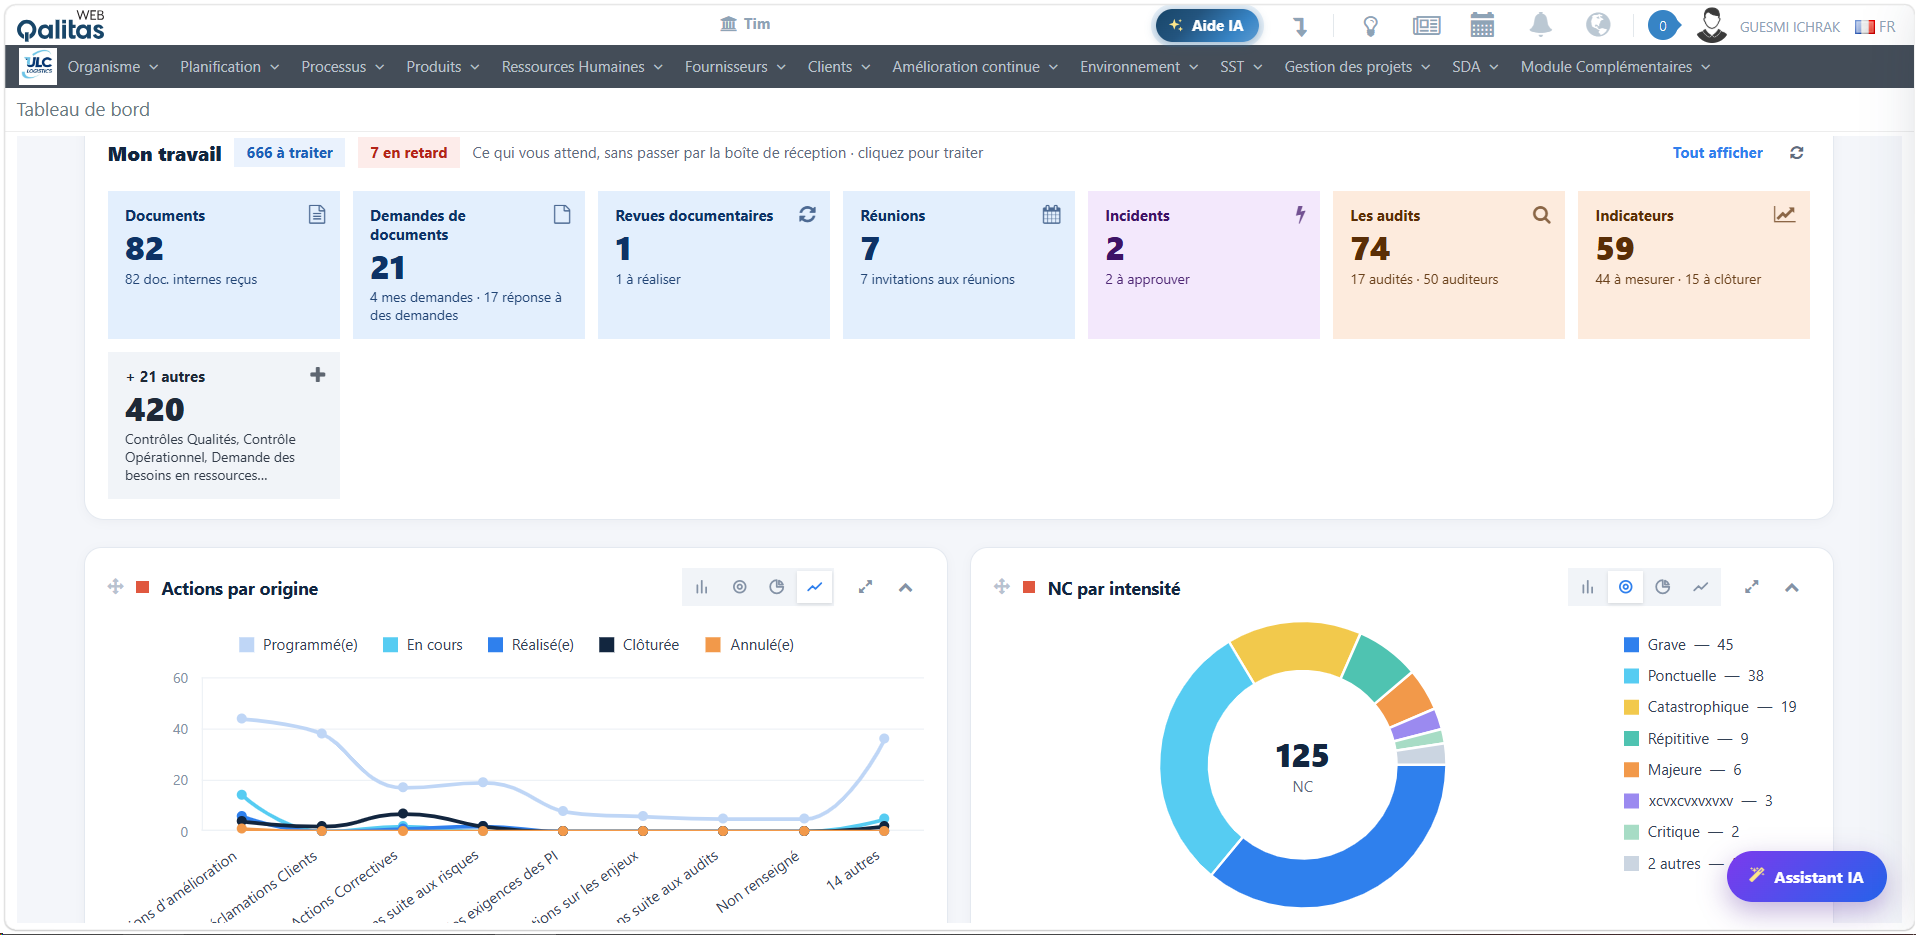1916x935 pixels.
Task: Expand the Ressources Humaines menu
Action: [583, 67]
